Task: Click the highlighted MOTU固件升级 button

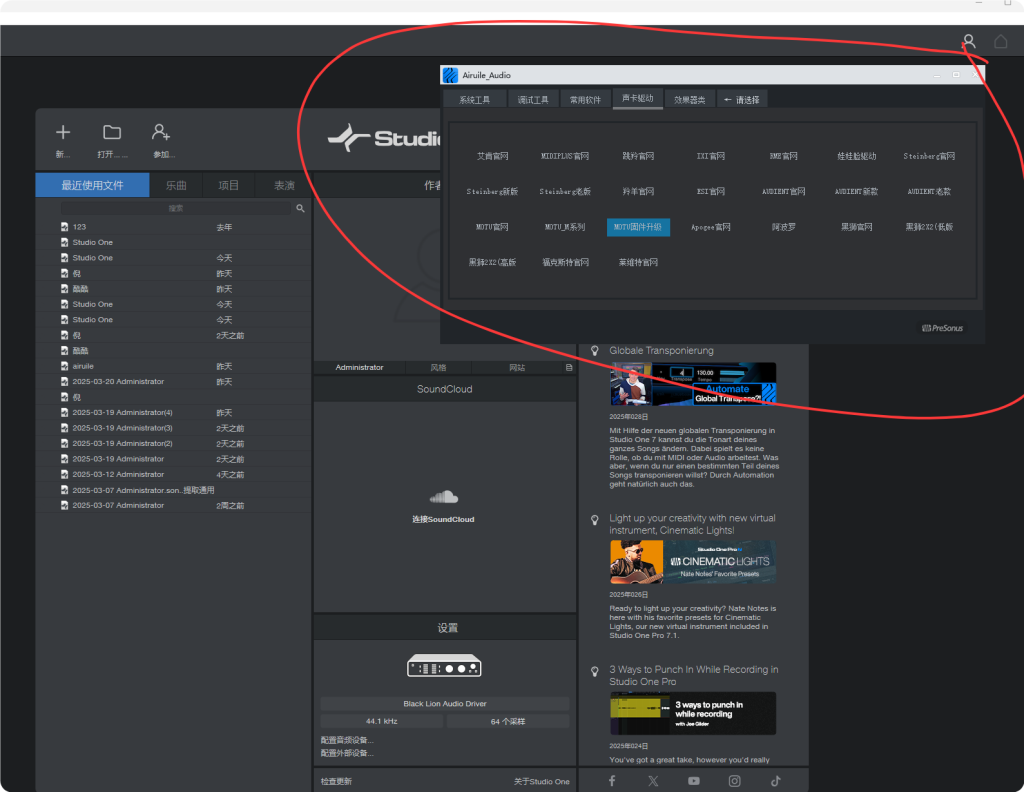Action: click(638, 227)
